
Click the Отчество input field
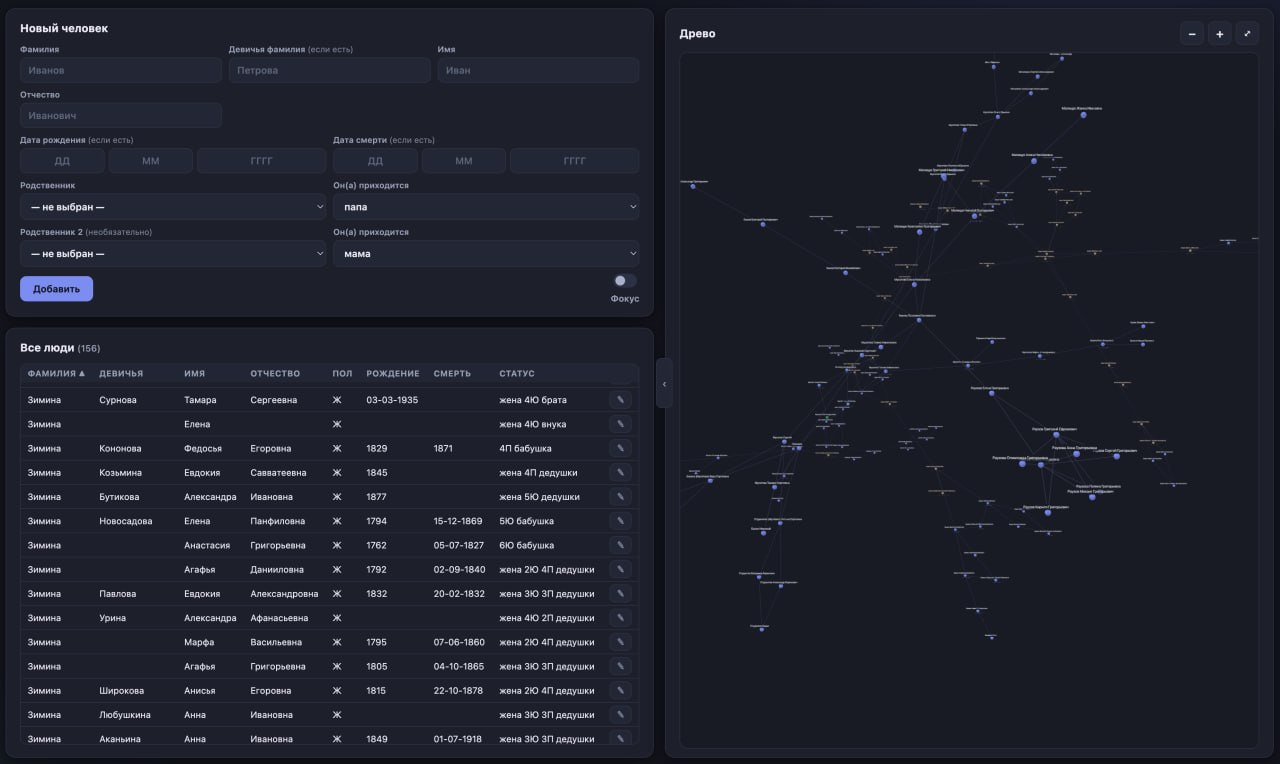(x=121, y=116)
